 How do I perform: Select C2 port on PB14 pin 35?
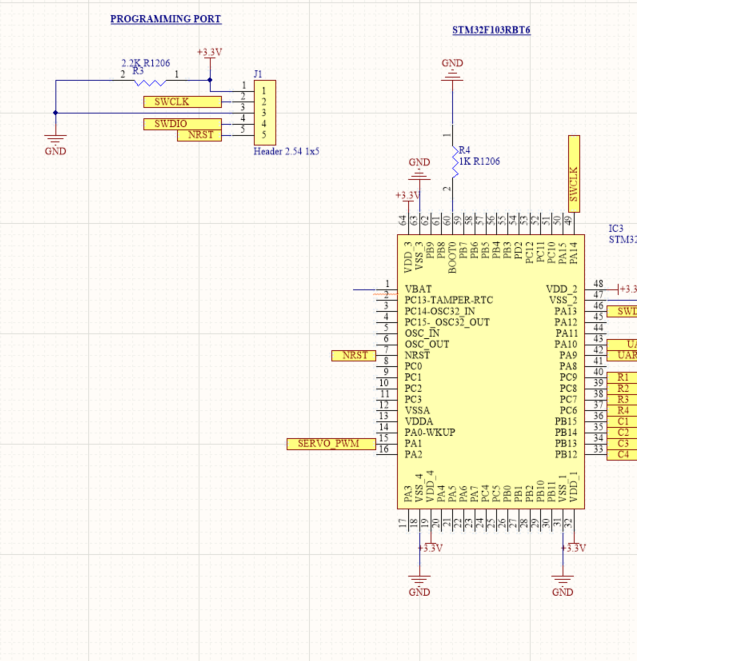pos(622,433)
